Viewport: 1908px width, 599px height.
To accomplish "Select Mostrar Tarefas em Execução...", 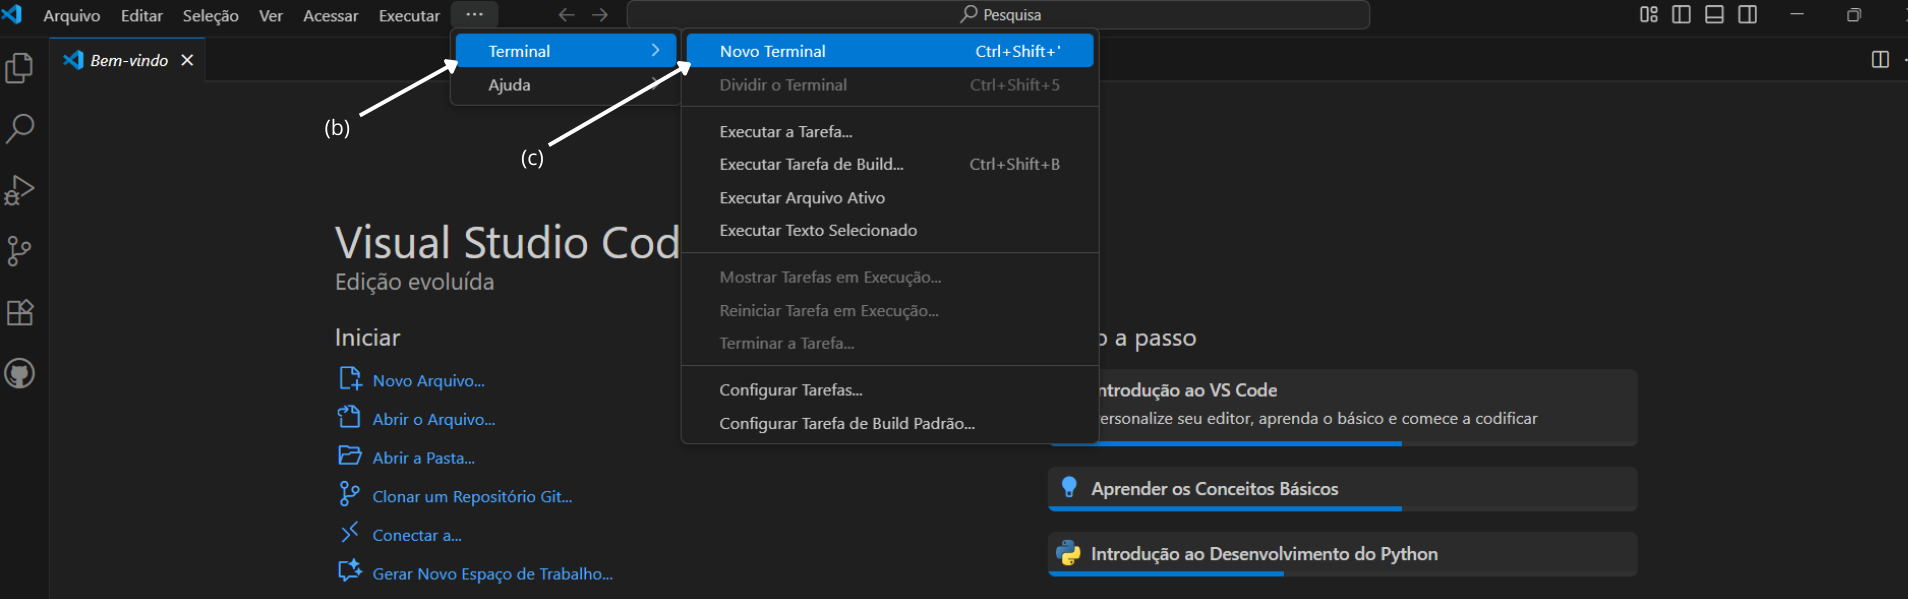I will point(890,277).
